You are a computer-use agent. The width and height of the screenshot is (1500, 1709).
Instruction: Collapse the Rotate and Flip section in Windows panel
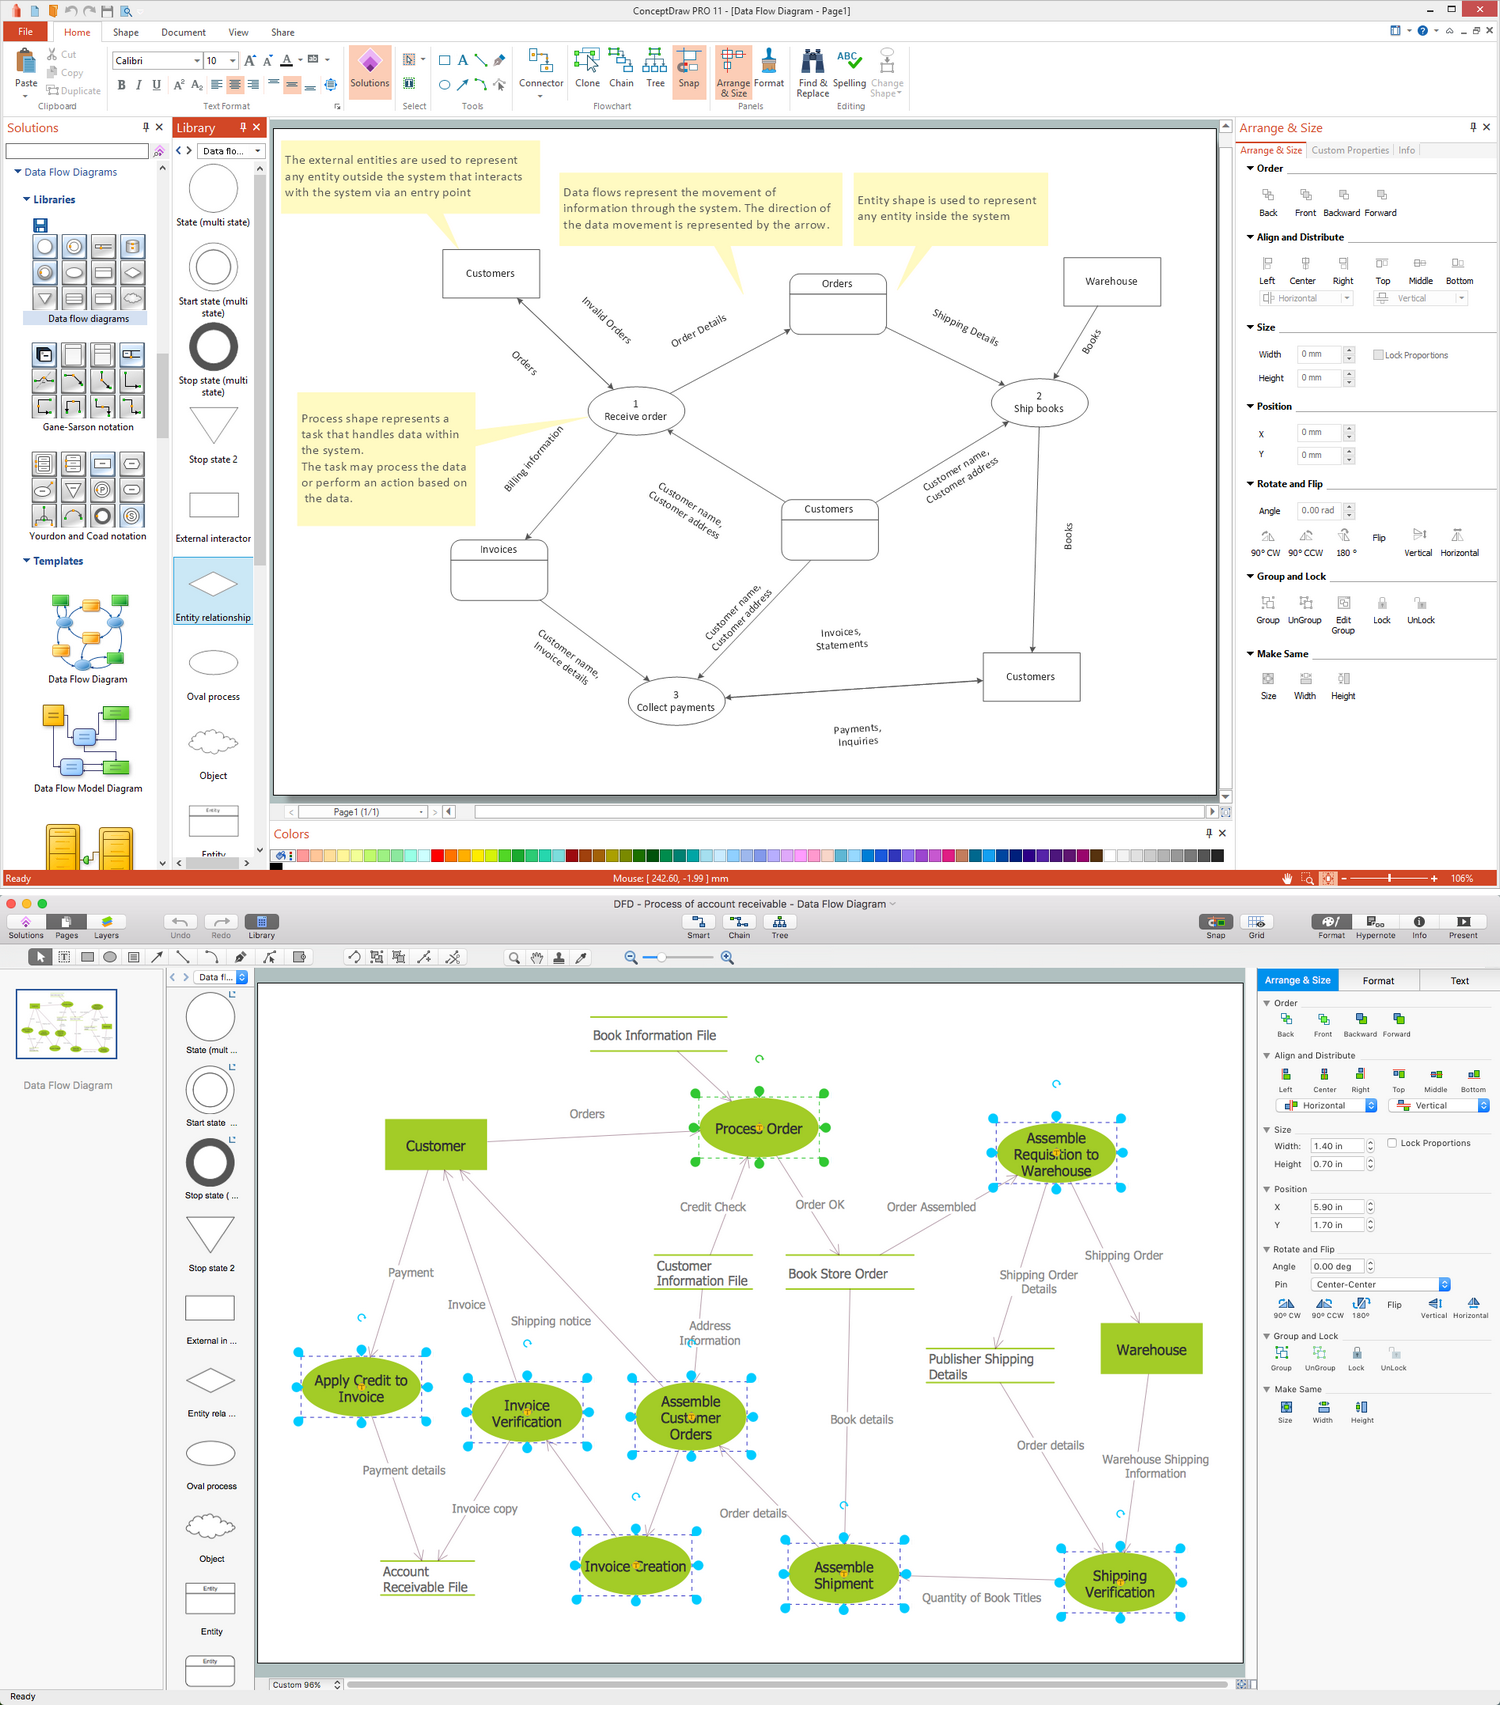tap(1250, 484)
